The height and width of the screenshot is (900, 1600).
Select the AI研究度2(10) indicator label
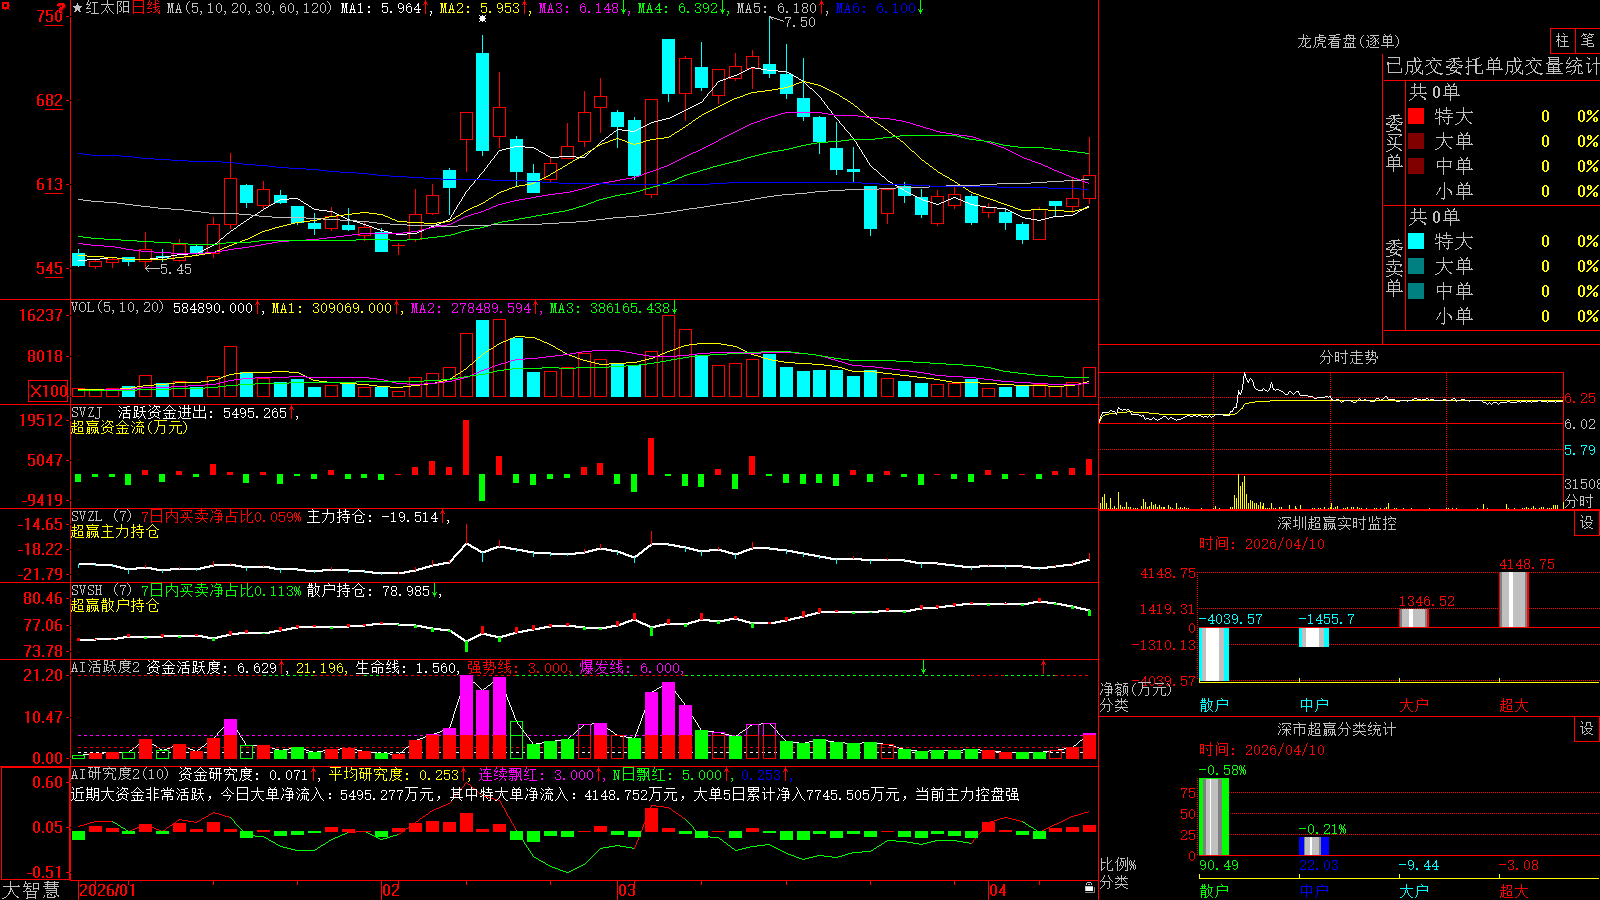point(120,774)
